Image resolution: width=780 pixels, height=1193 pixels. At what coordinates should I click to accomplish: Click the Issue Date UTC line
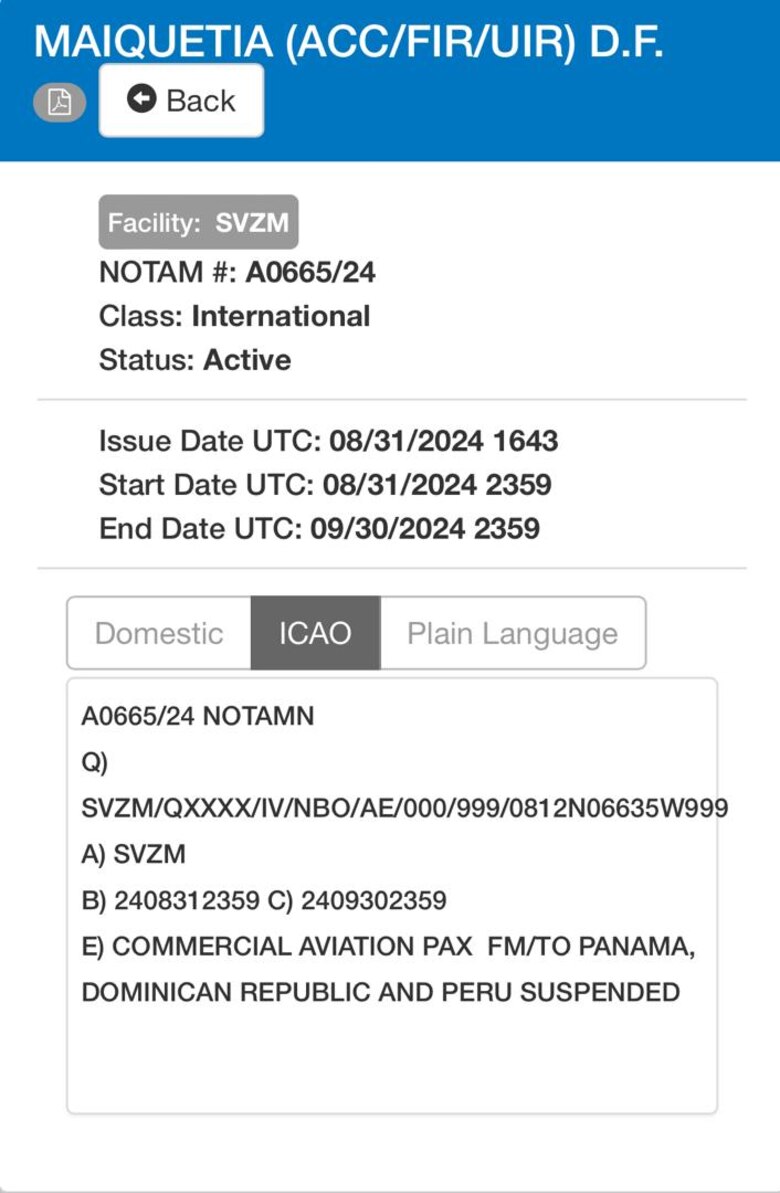pos(328,441)
